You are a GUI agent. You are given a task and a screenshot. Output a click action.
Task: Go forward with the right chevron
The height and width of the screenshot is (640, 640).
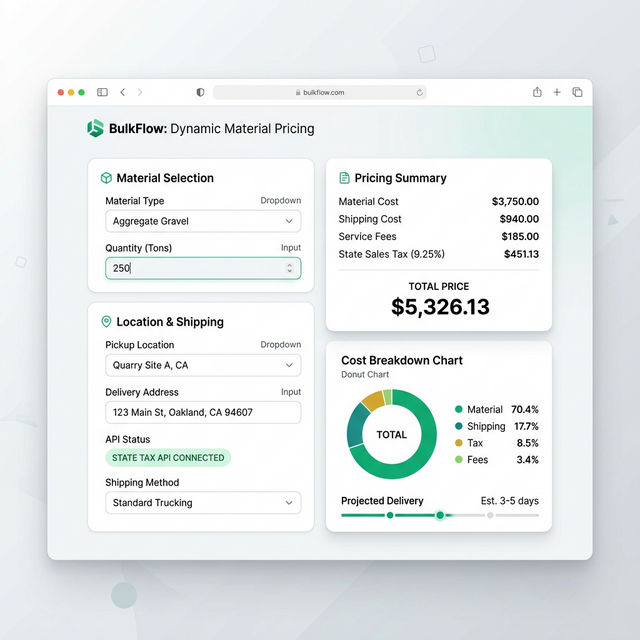(x=140, y=92)
